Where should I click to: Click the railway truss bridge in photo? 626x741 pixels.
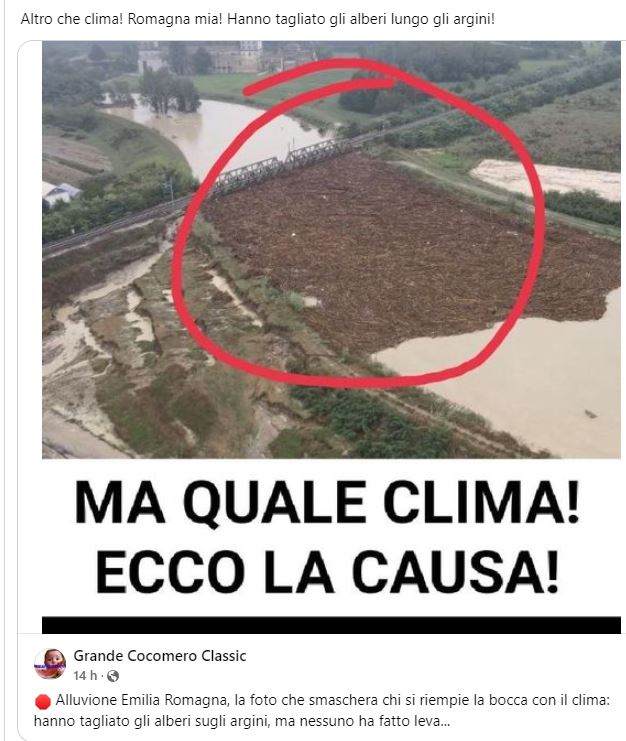point(278,166)
